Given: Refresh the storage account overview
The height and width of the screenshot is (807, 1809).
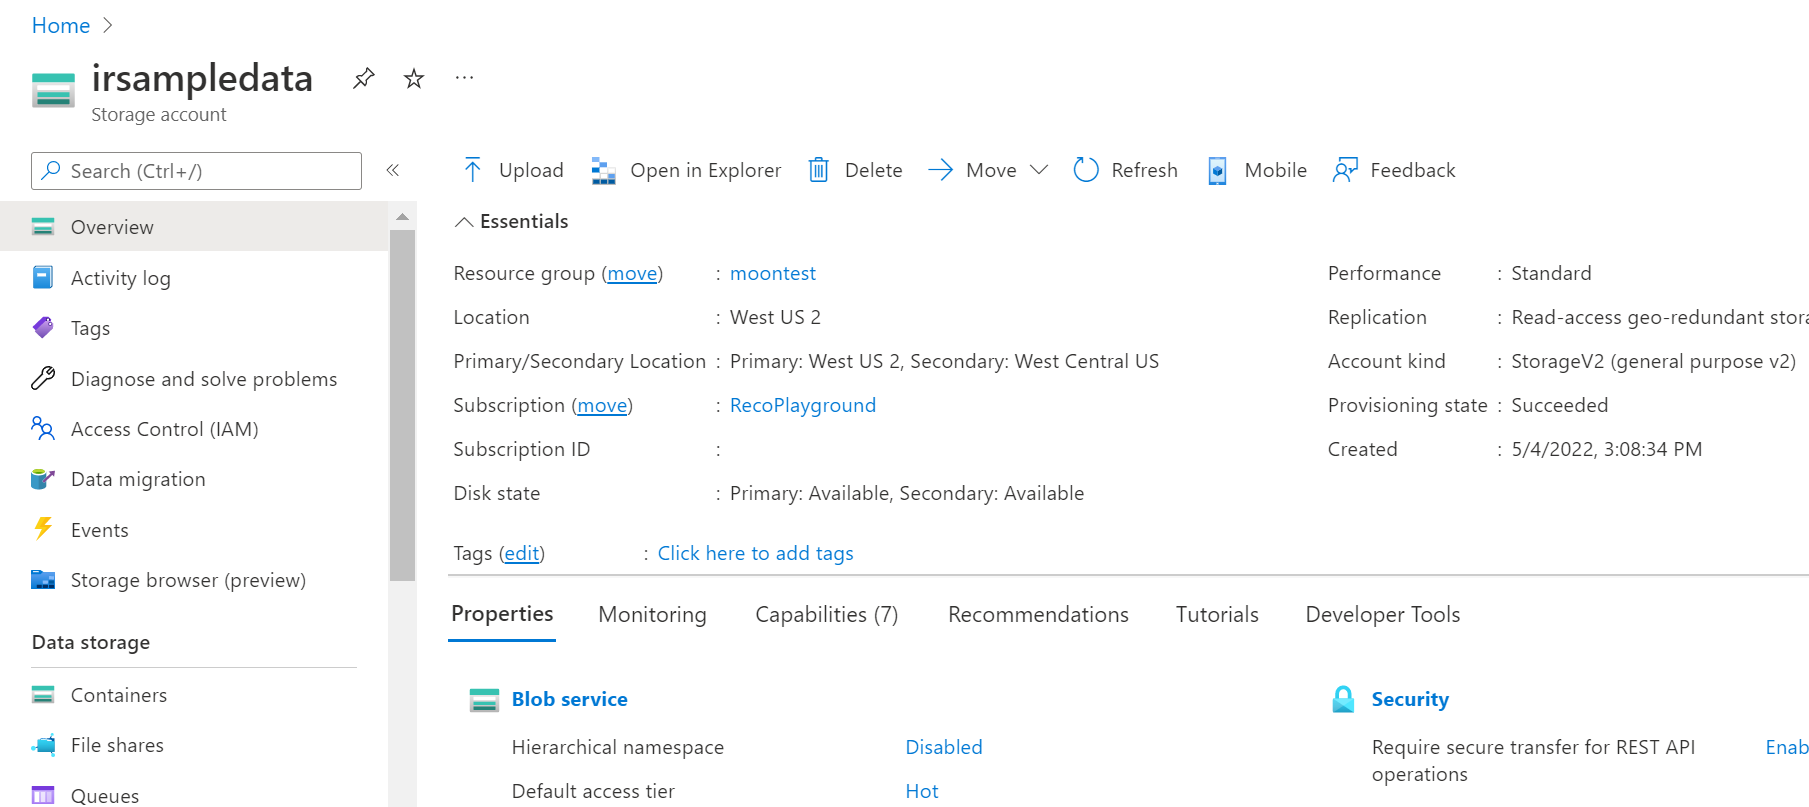Looking at the screenshot, I should pos(1125,170).
